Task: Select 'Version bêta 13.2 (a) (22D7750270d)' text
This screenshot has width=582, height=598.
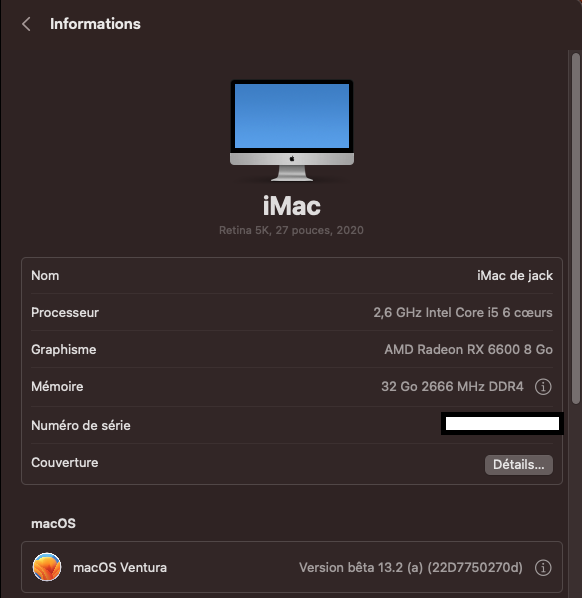Action: (411, 567)
